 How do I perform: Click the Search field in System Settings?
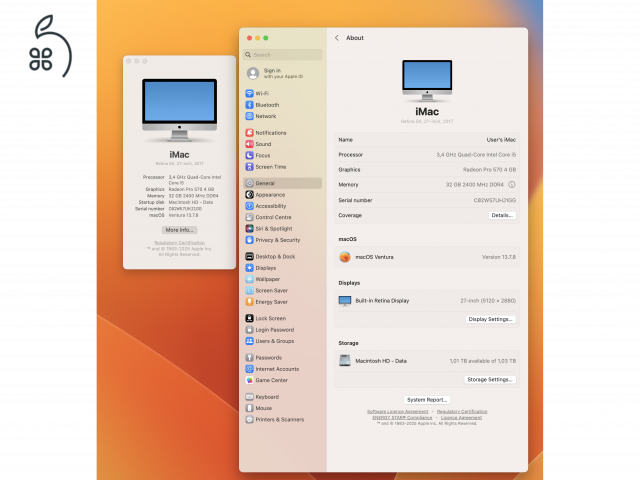pos(282,55)
